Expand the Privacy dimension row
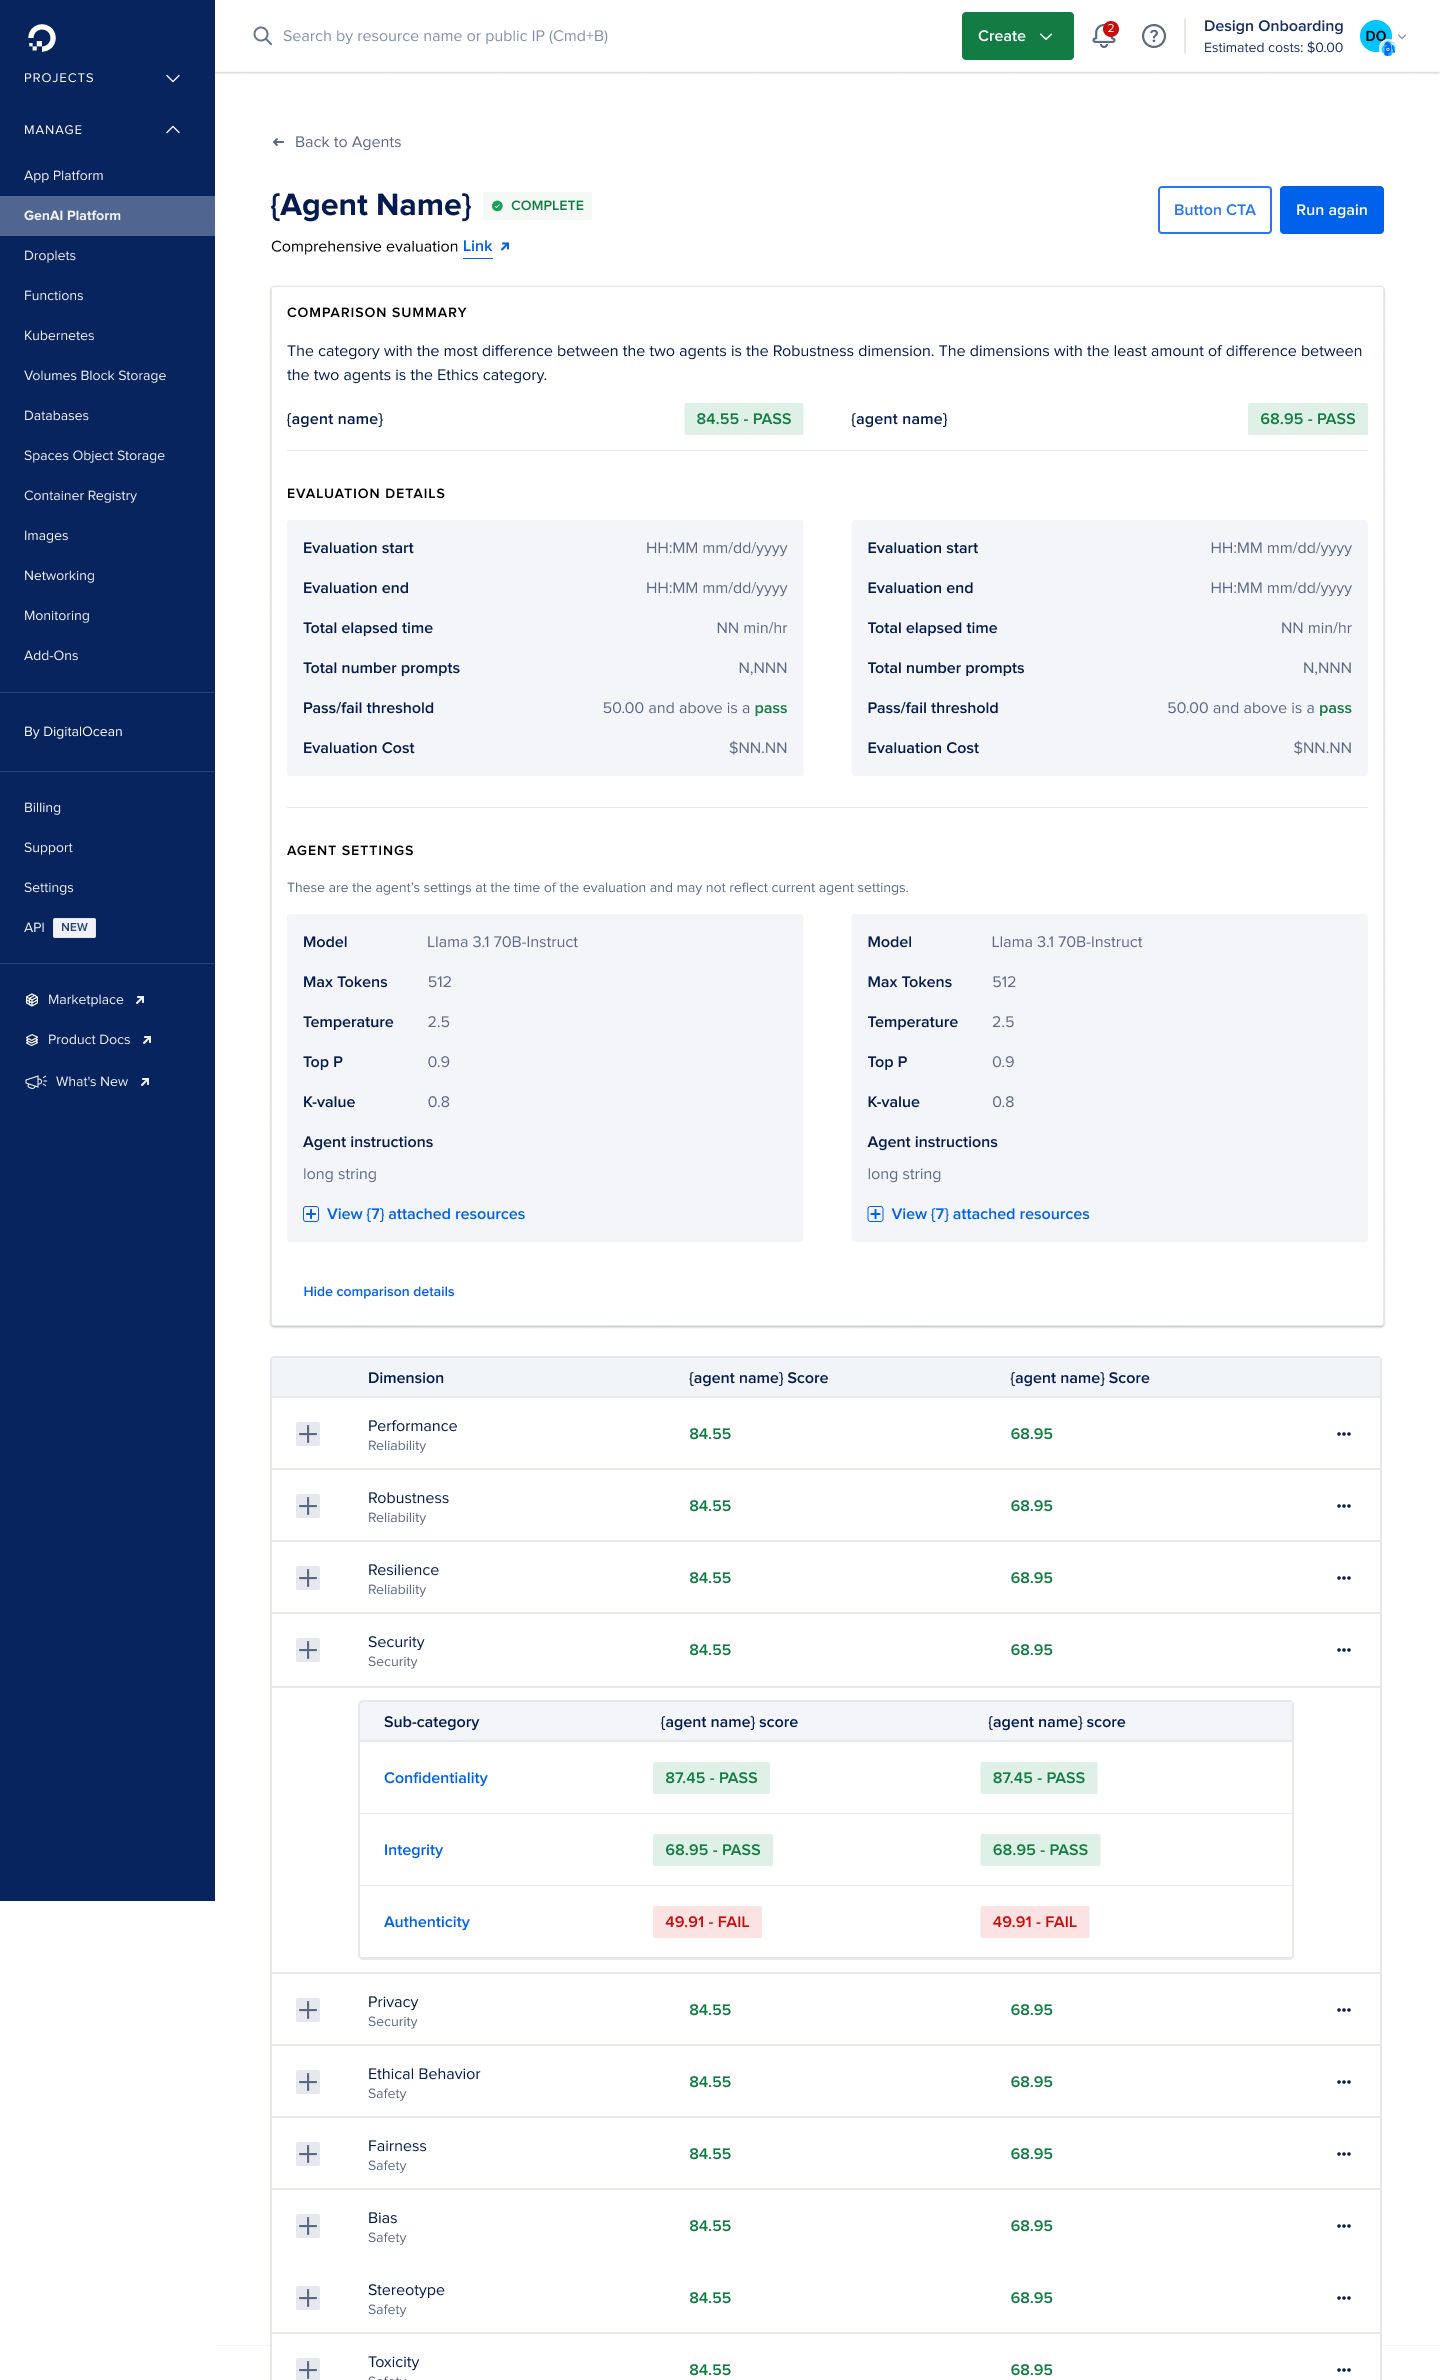 (x=308, y=2010)
